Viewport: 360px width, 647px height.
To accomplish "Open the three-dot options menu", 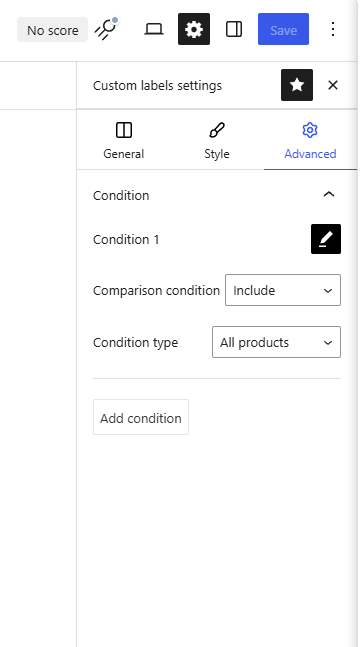I will [x=333, y=29].
